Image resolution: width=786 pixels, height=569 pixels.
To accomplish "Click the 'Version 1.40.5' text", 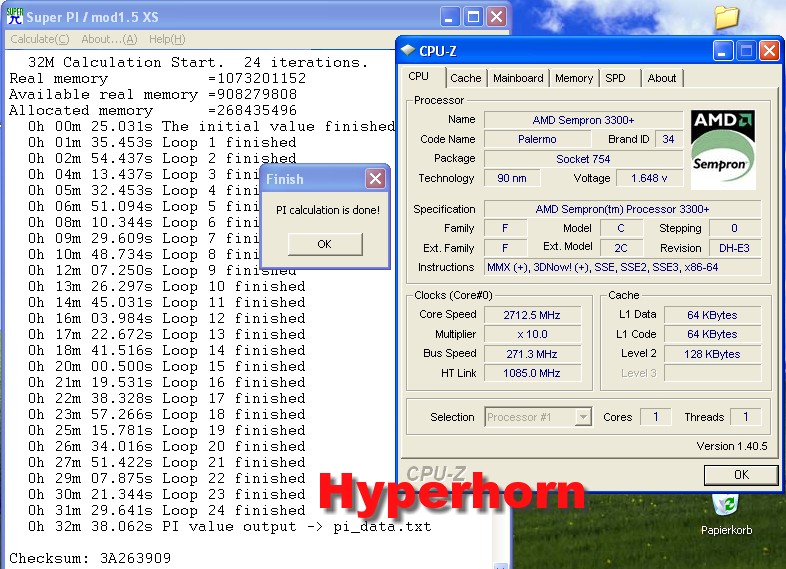I will [732, 446].
